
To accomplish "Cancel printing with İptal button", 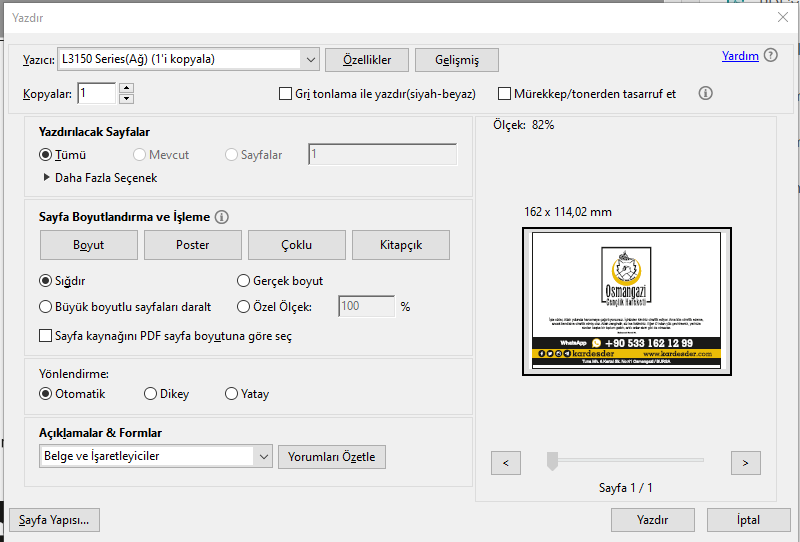I will tap(748, 520).
